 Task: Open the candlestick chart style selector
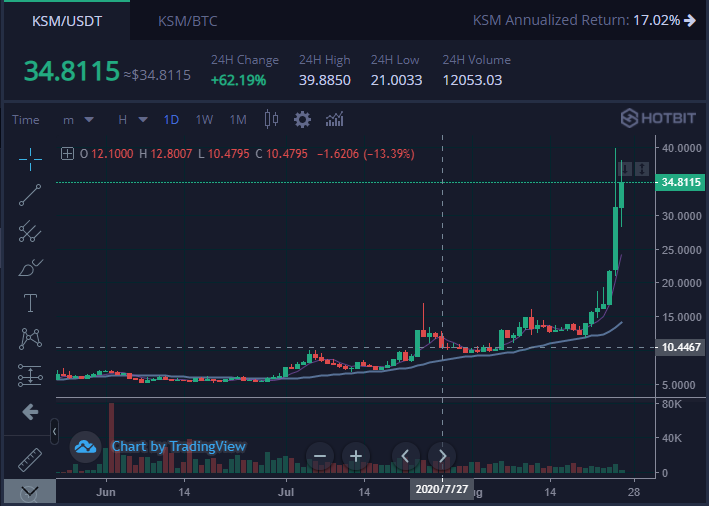coord(271,119)
